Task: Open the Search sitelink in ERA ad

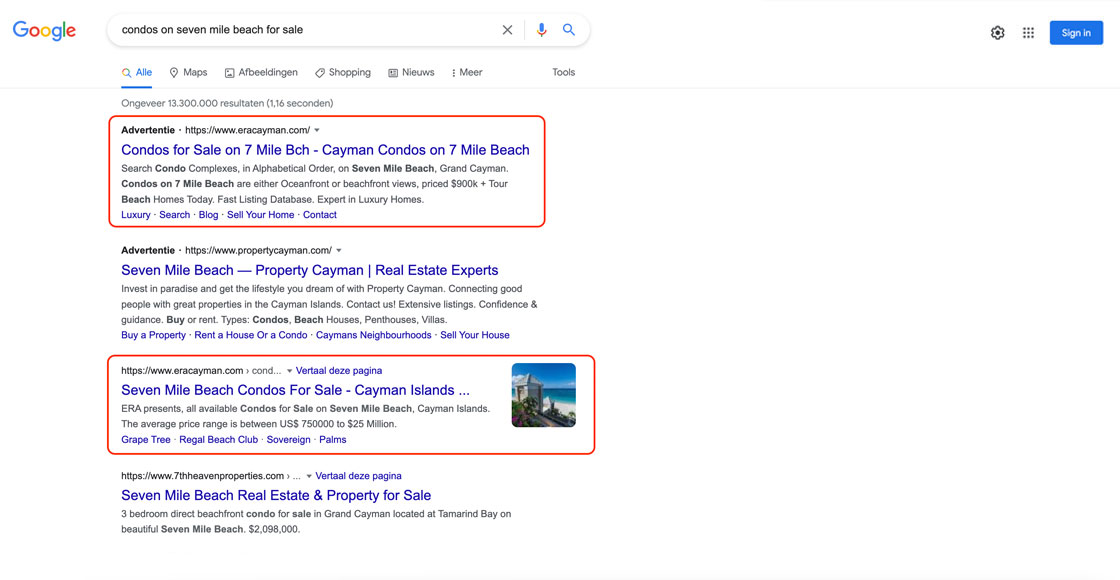Action: click(174, 215)
